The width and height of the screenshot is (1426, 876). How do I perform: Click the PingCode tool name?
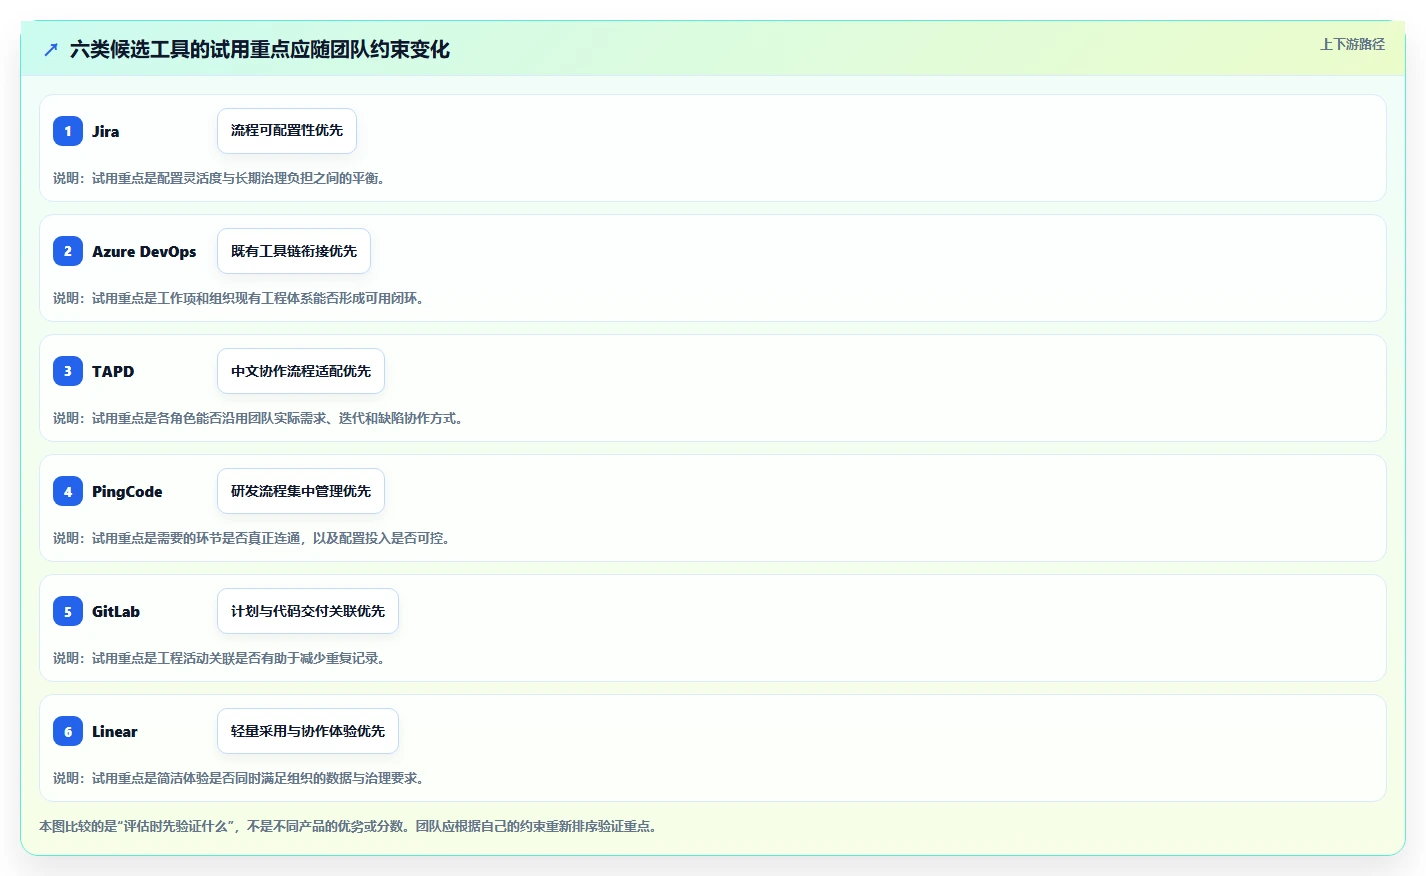[127, 491]
